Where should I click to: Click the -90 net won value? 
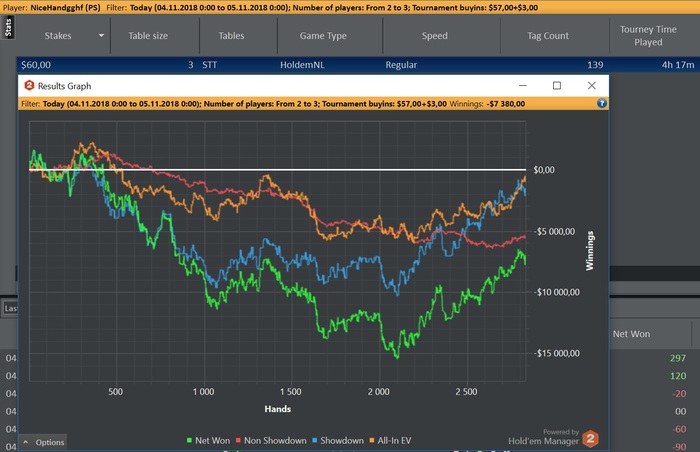click(x=679, y=446)
